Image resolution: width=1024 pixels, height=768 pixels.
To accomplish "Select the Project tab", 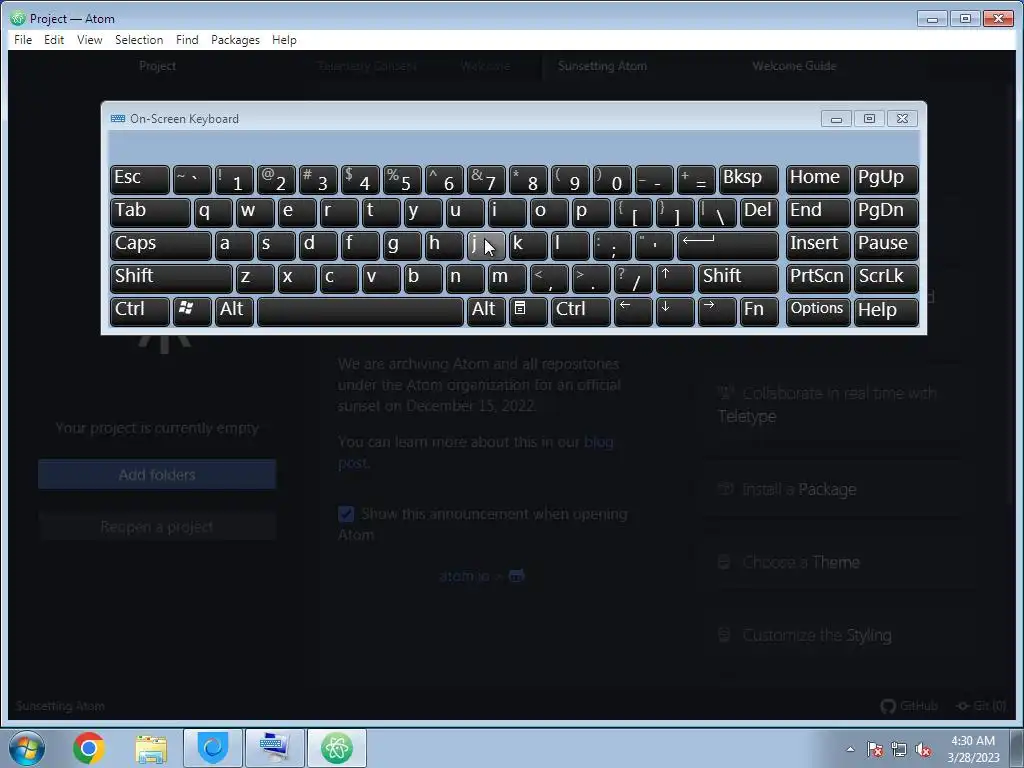I will coord(157,66).
